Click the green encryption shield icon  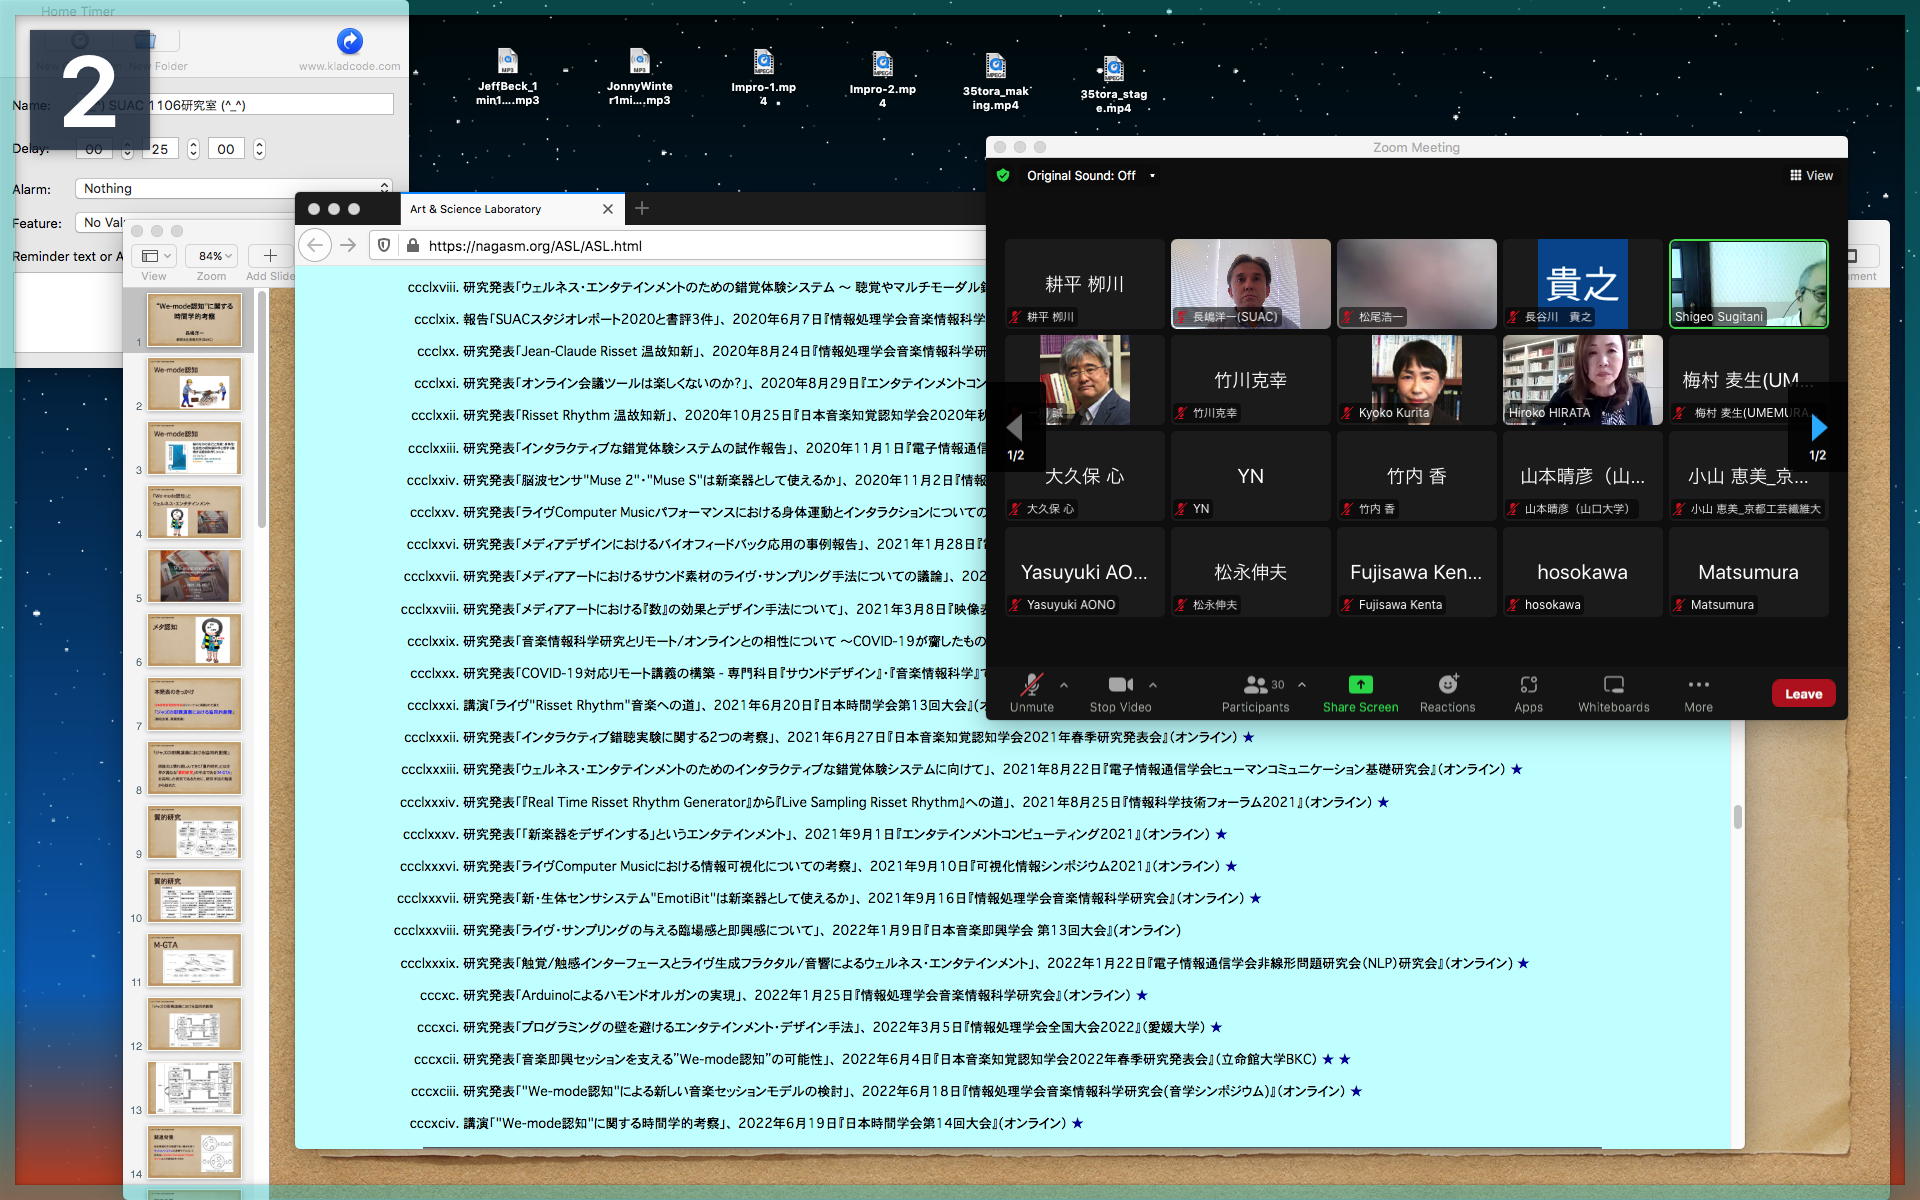(1003, 176)
